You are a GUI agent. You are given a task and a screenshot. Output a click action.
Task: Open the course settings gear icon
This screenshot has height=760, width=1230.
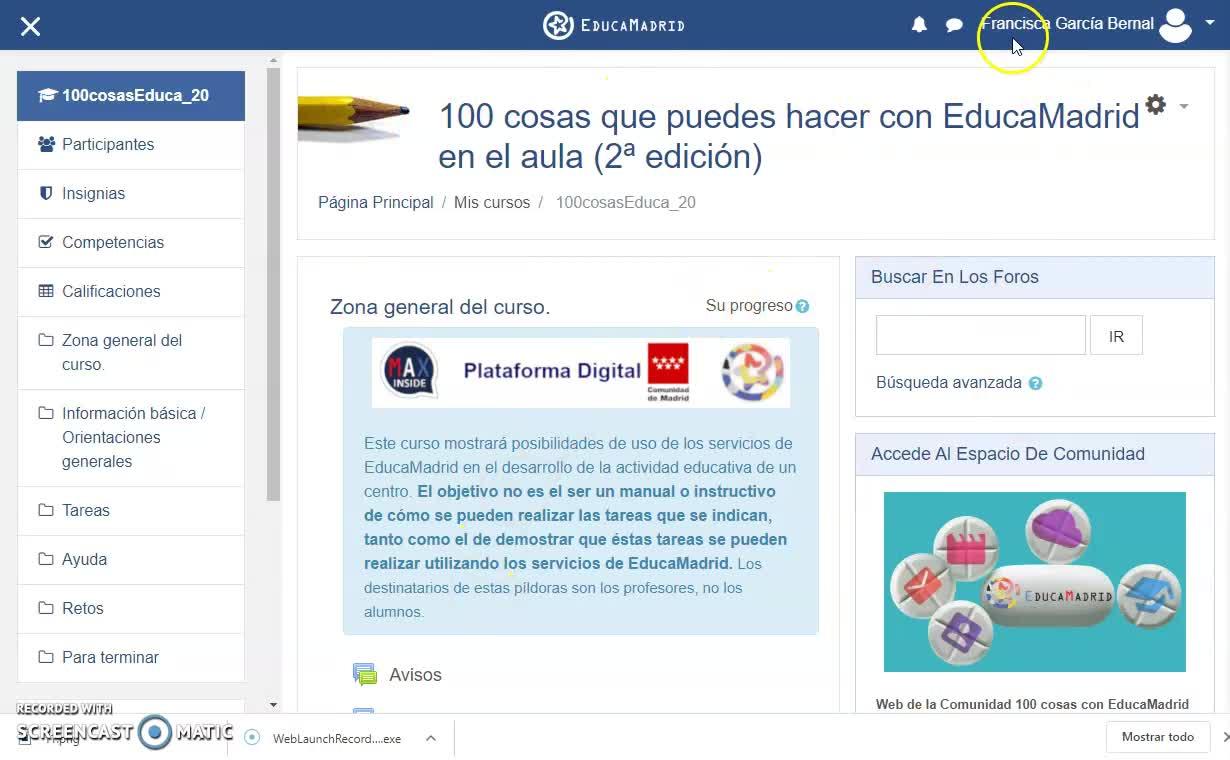pos(1156,104)
